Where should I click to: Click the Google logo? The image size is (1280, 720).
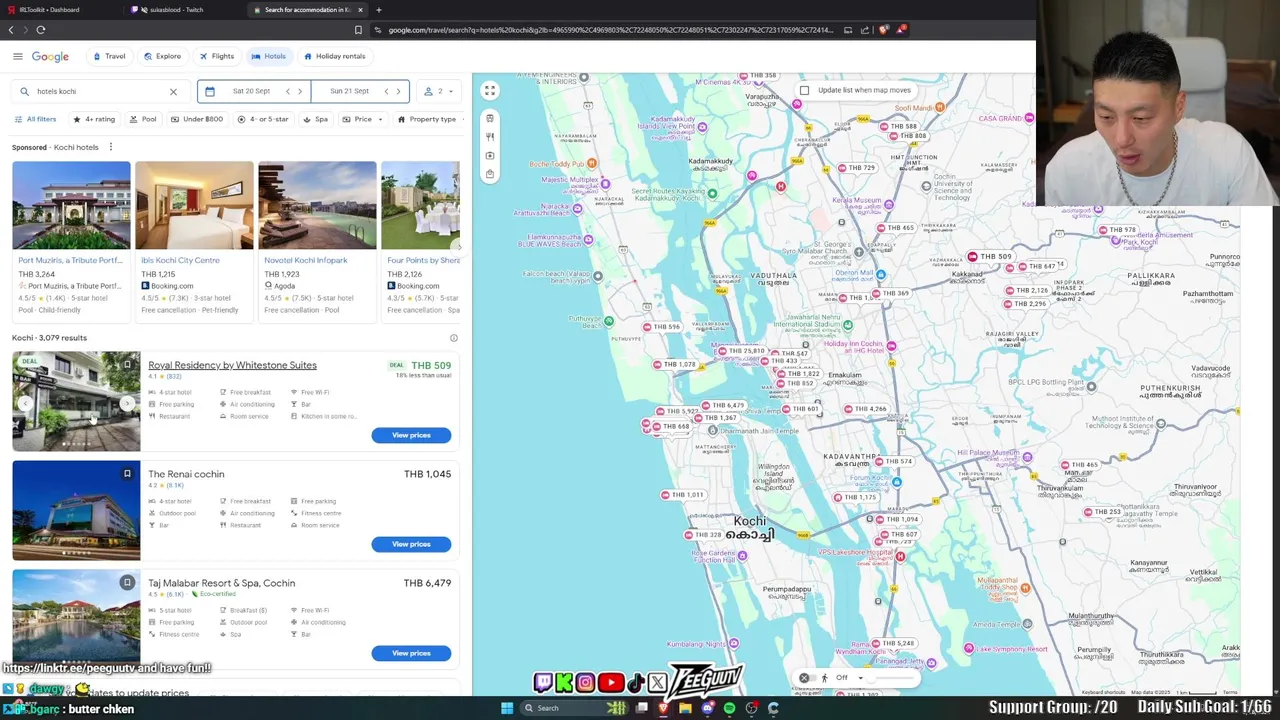50,57
